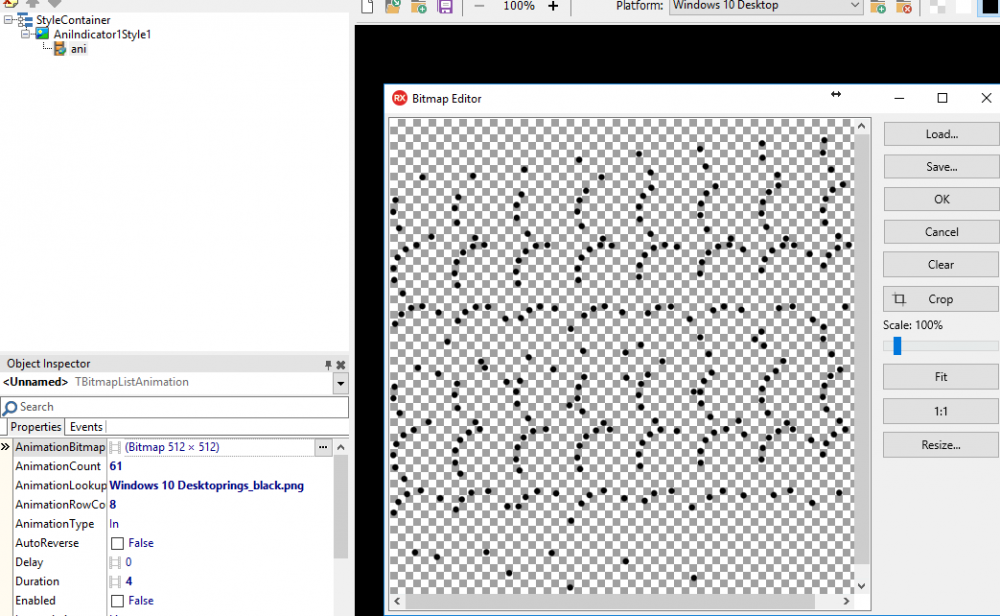The image size is (1000, 616).
Task: Click AnimationLookup value rings_black.png
Action: pyautogui.click(x=207, y=485)
